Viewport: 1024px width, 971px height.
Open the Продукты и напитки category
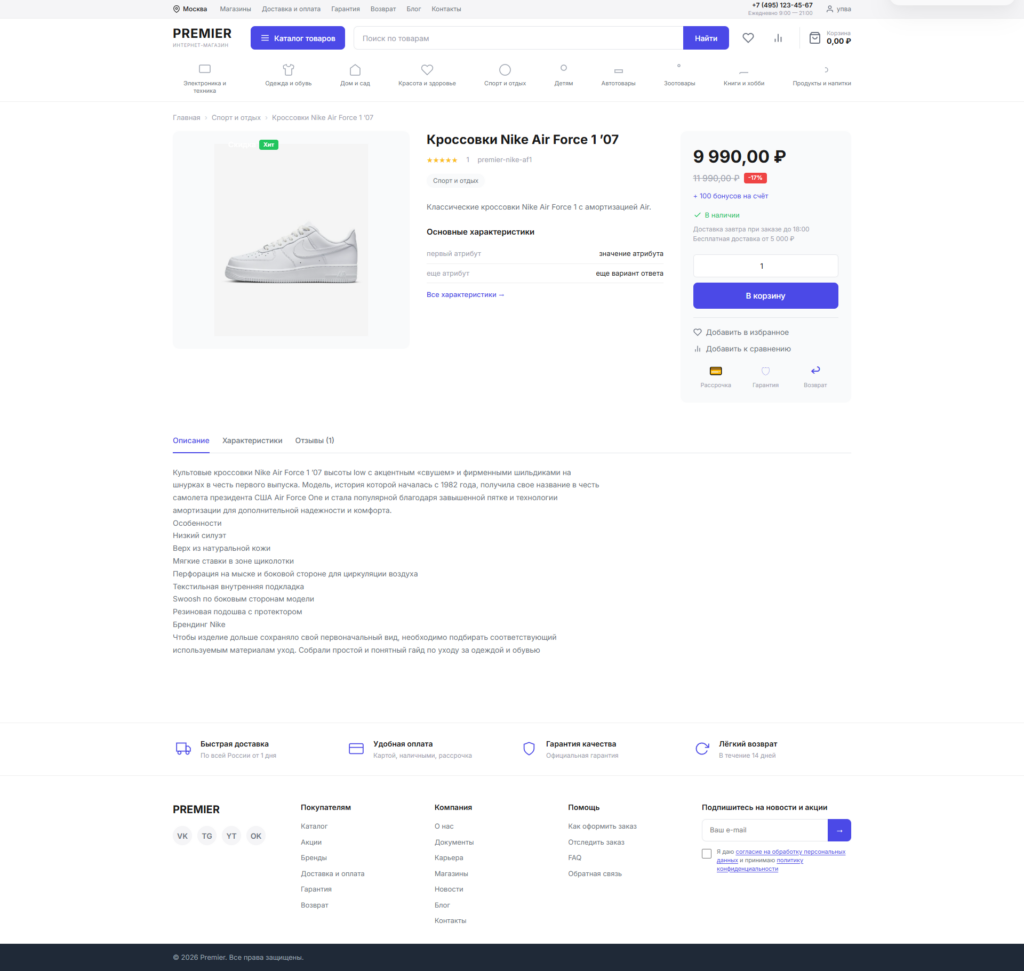point(822,75)
